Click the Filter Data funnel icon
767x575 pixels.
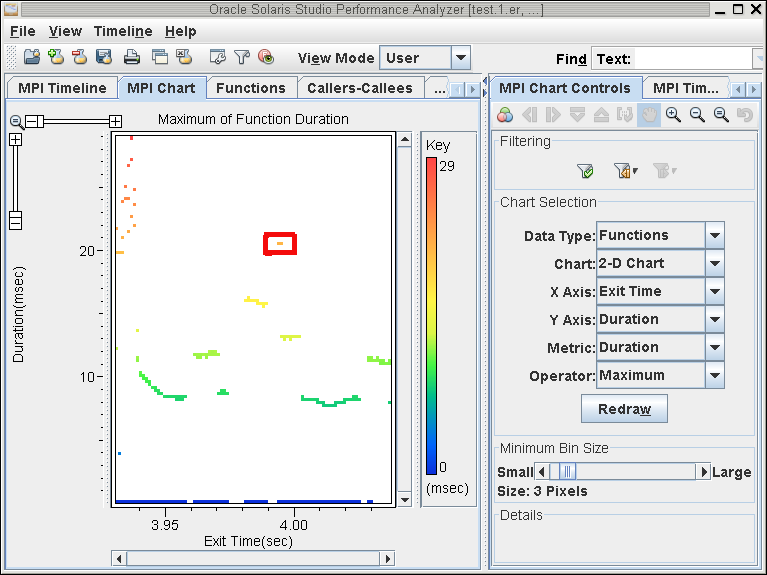point(242,57)
